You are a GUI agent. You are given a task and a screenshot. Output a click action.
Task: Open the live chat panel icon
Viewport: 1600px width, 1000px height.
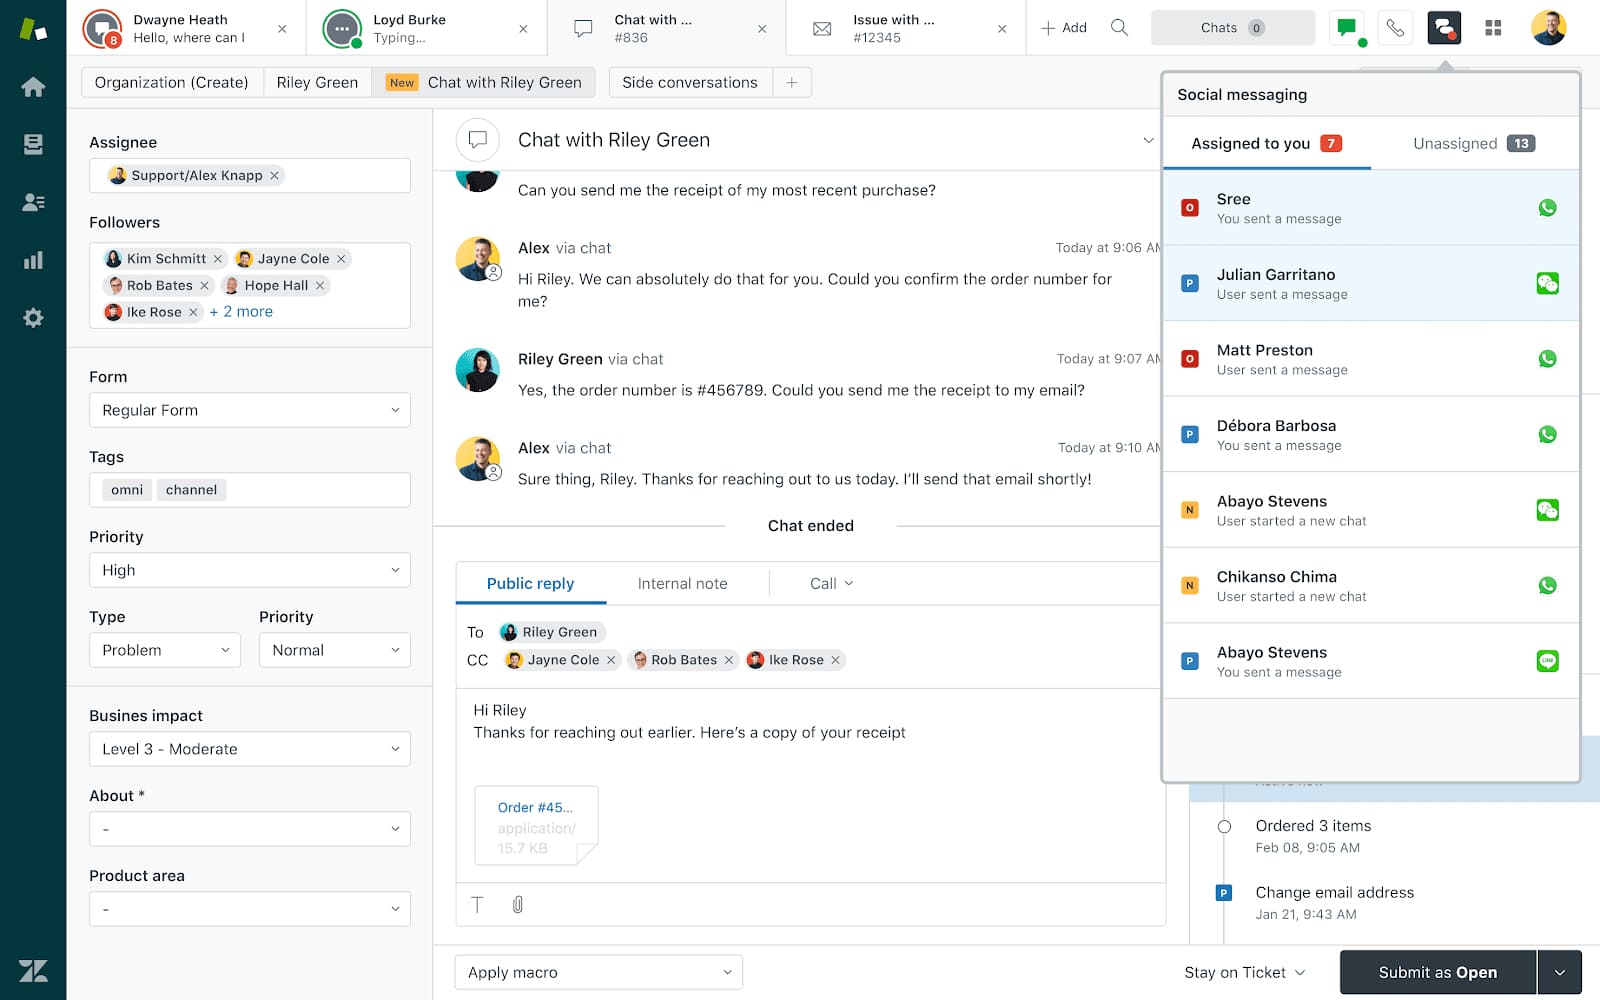[1346, 27]
